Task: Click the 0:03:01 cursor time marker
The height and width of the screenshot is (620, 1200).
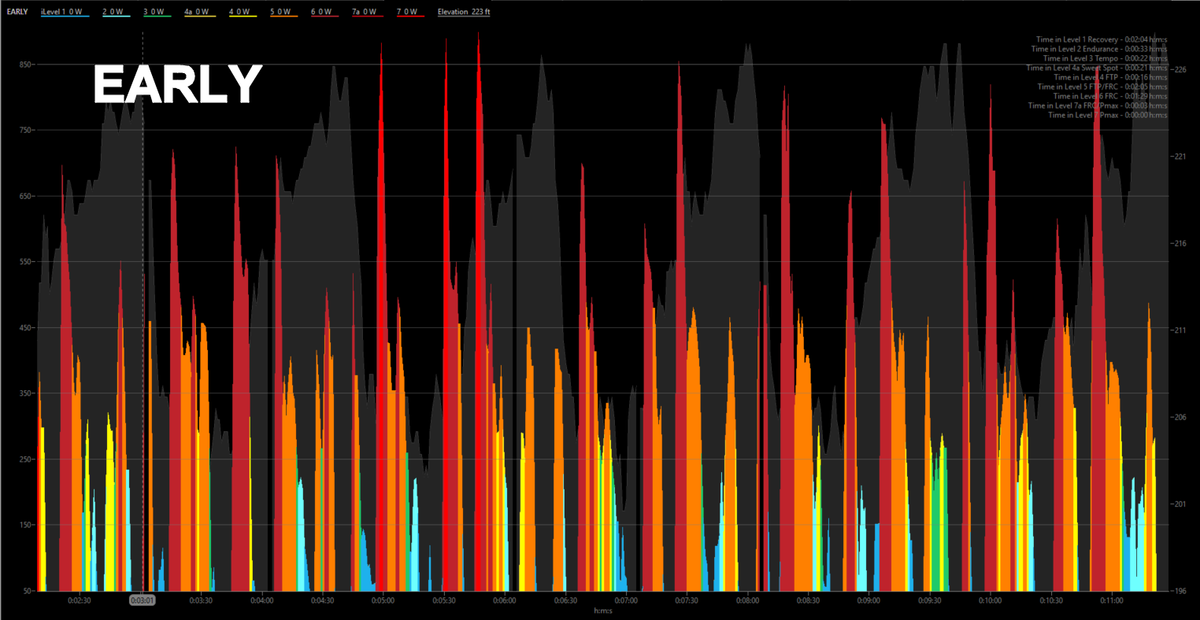Action: (142, 600)
